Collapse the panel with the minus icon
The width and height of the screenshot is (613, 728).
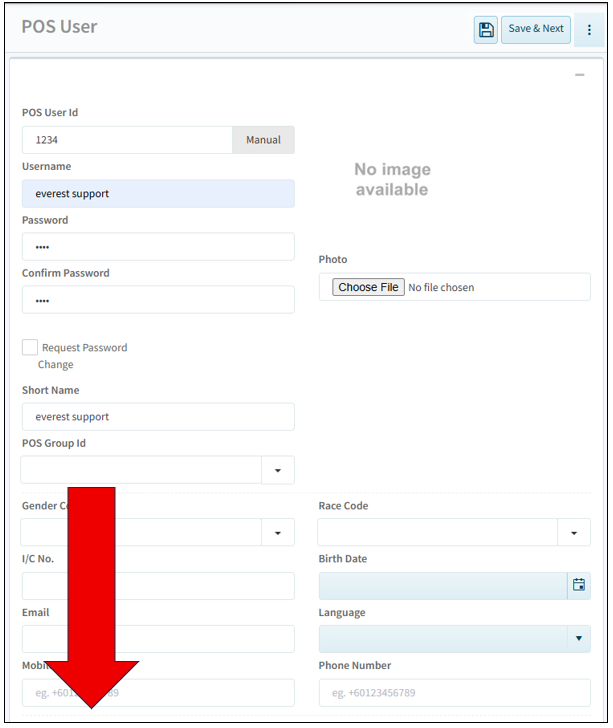pyautogui.click(x=579, y=75)
